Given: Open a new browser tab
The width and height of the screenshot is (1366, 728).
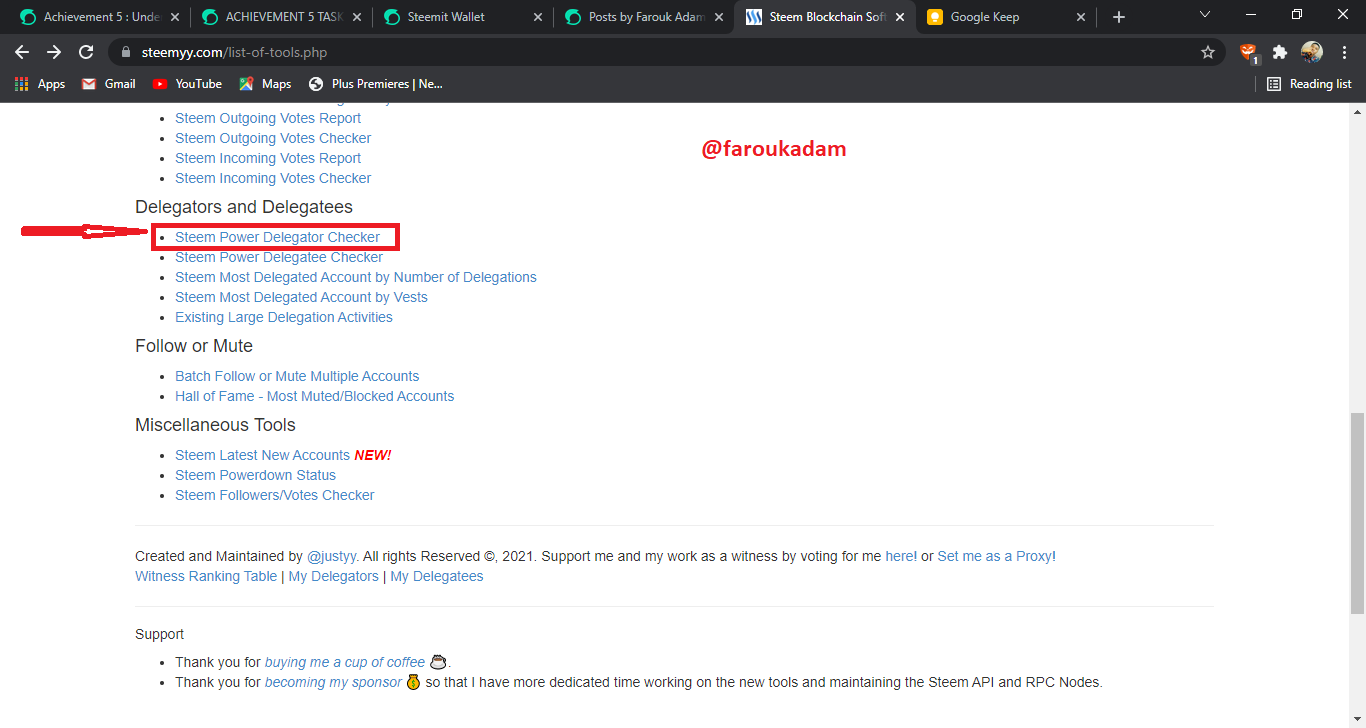Looking at the screenshot, I should tap(1119, 17).
